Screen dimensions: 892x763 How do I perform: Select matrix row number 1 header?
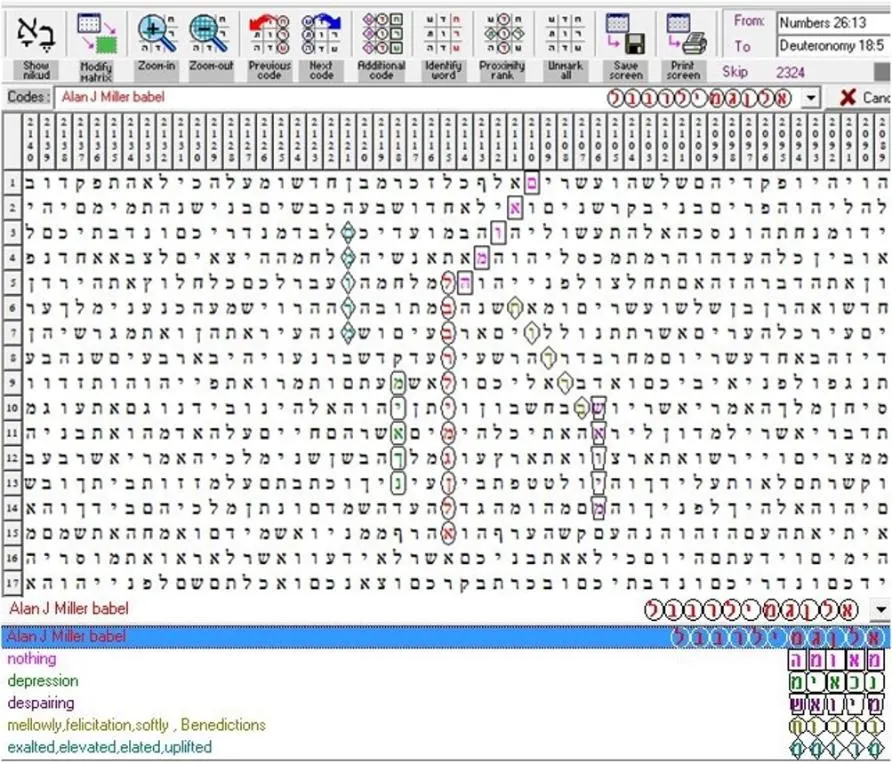coord(13,183)
